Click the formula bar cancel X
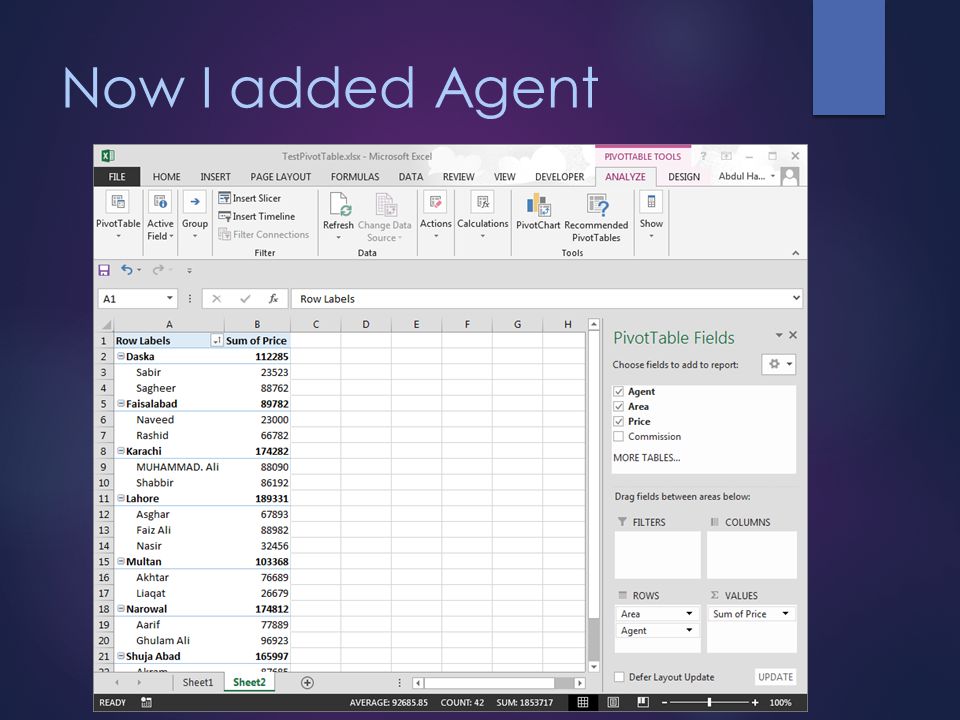 [216, 299]
